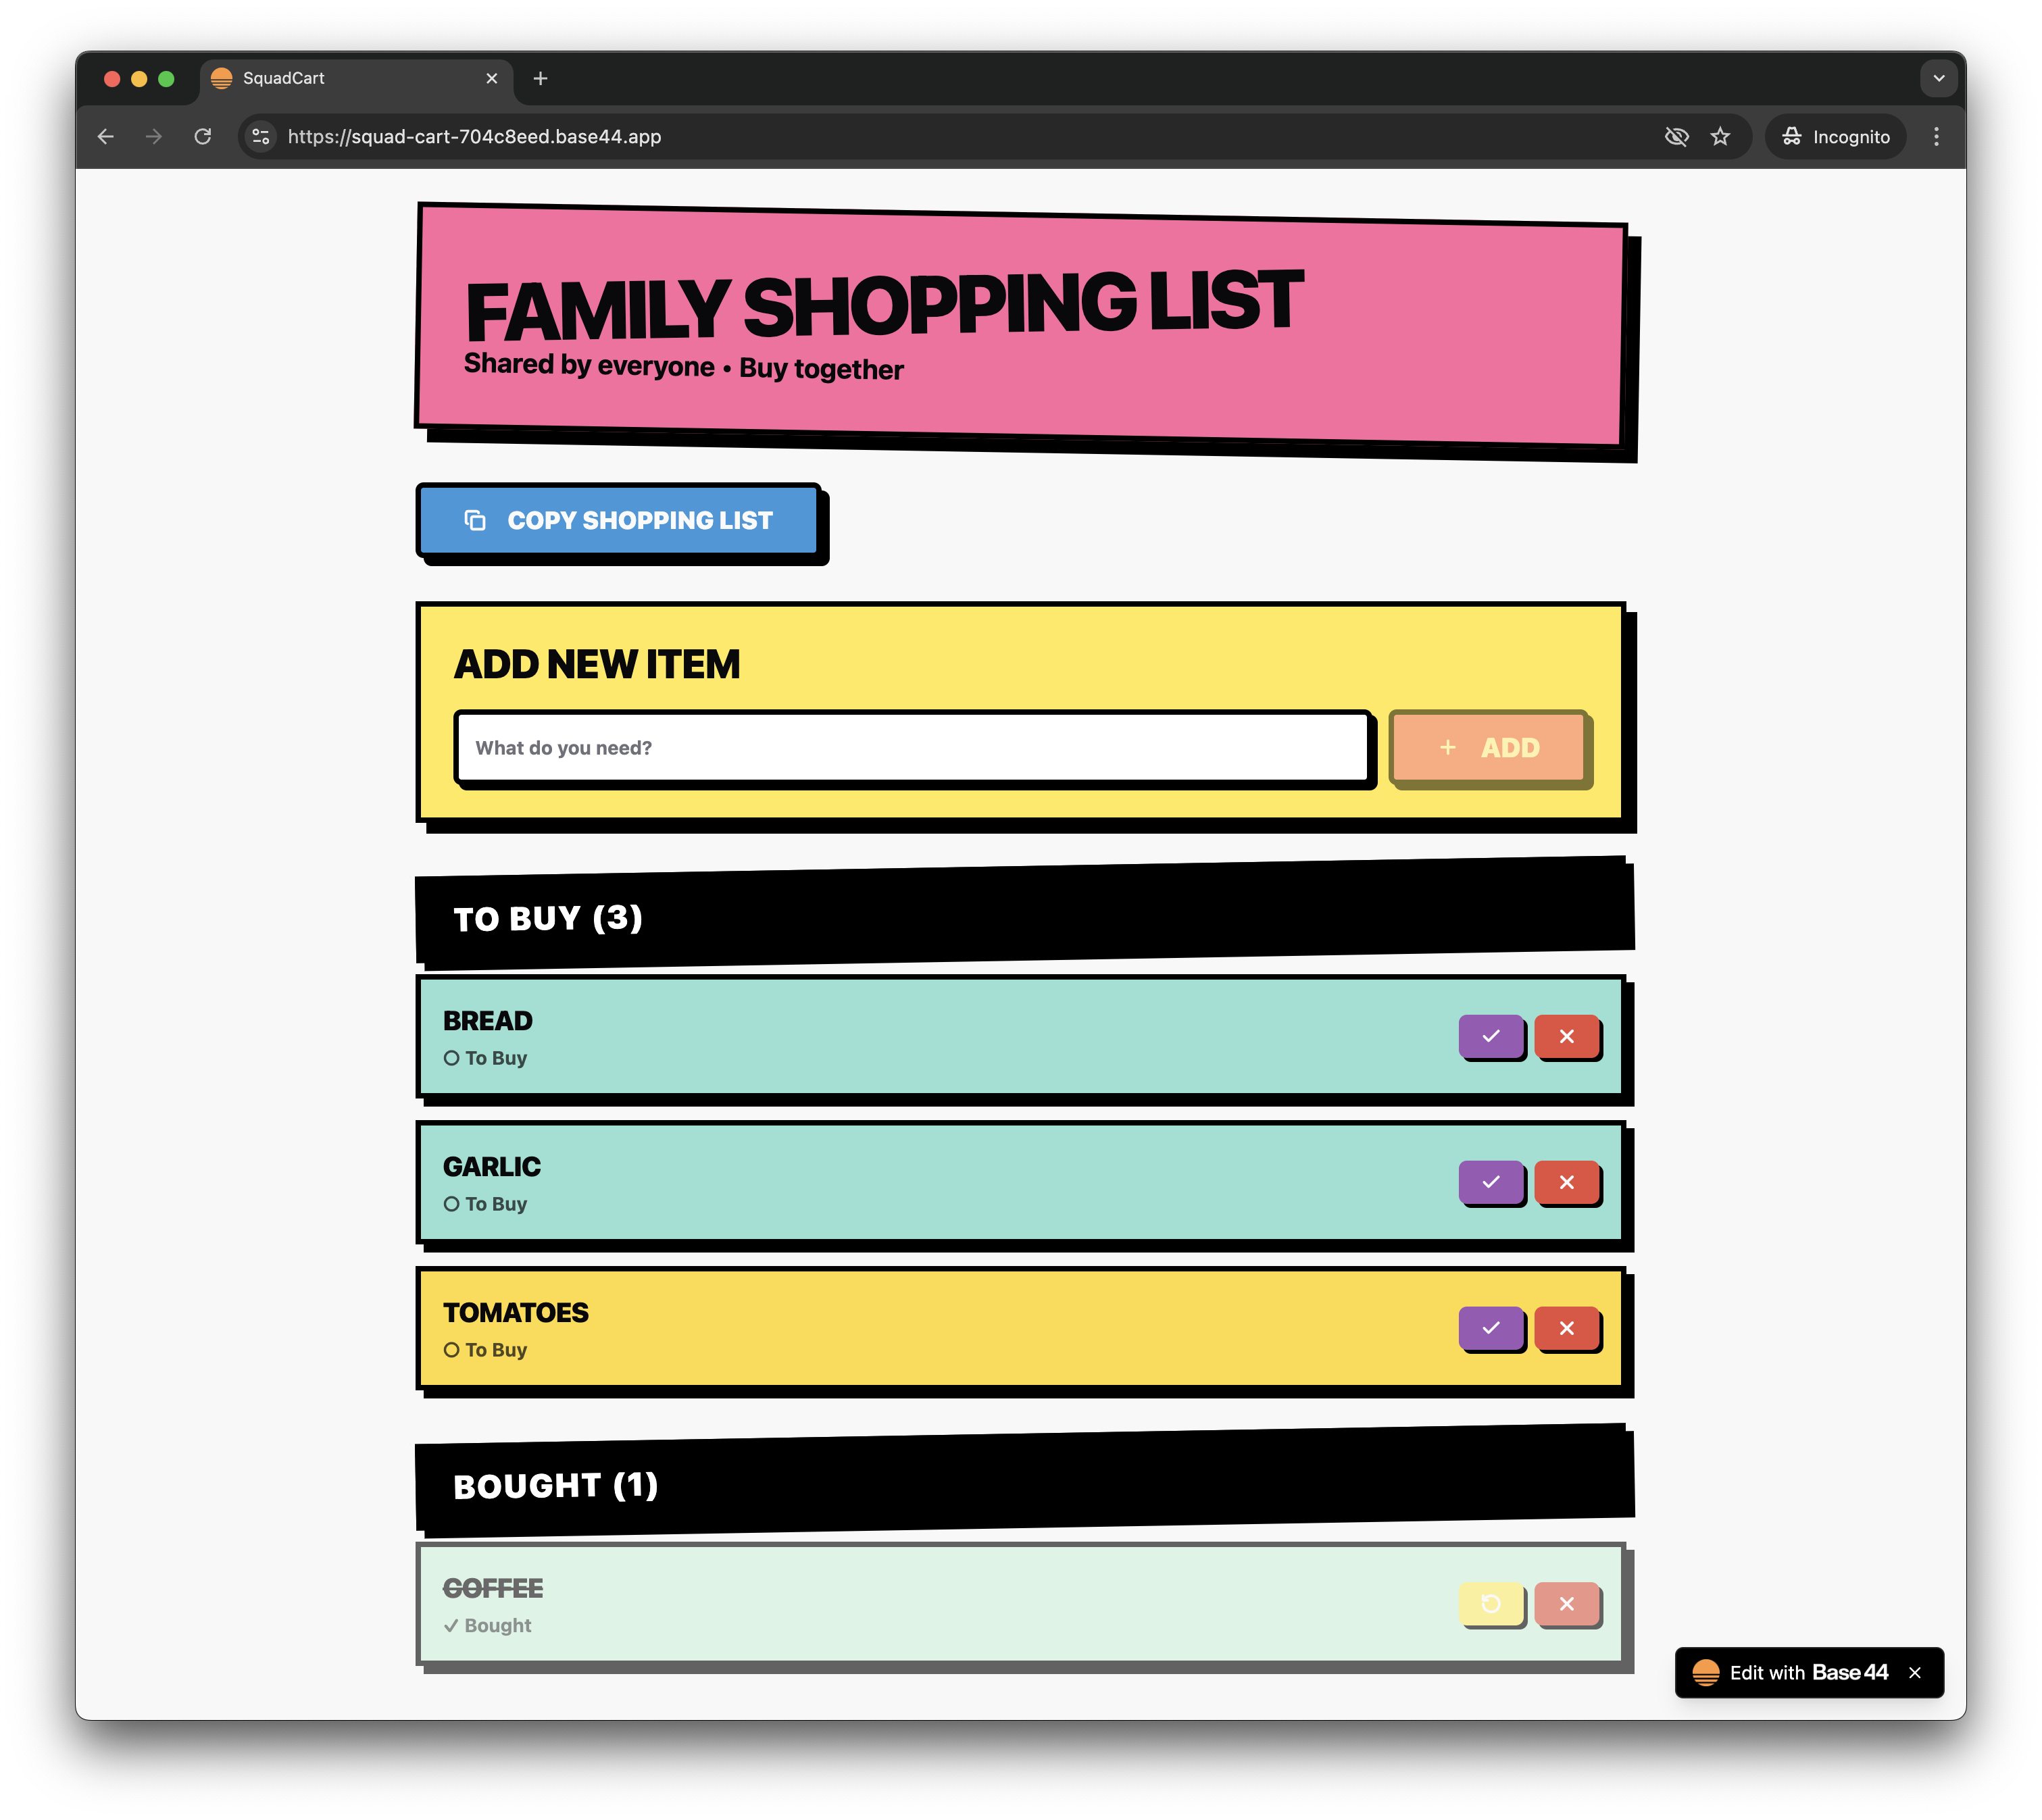Image resolution: width=2042 pixels, height=1820 pixels.
Task: Delete the Tomatoes item
Action: pos(1566,1328)
